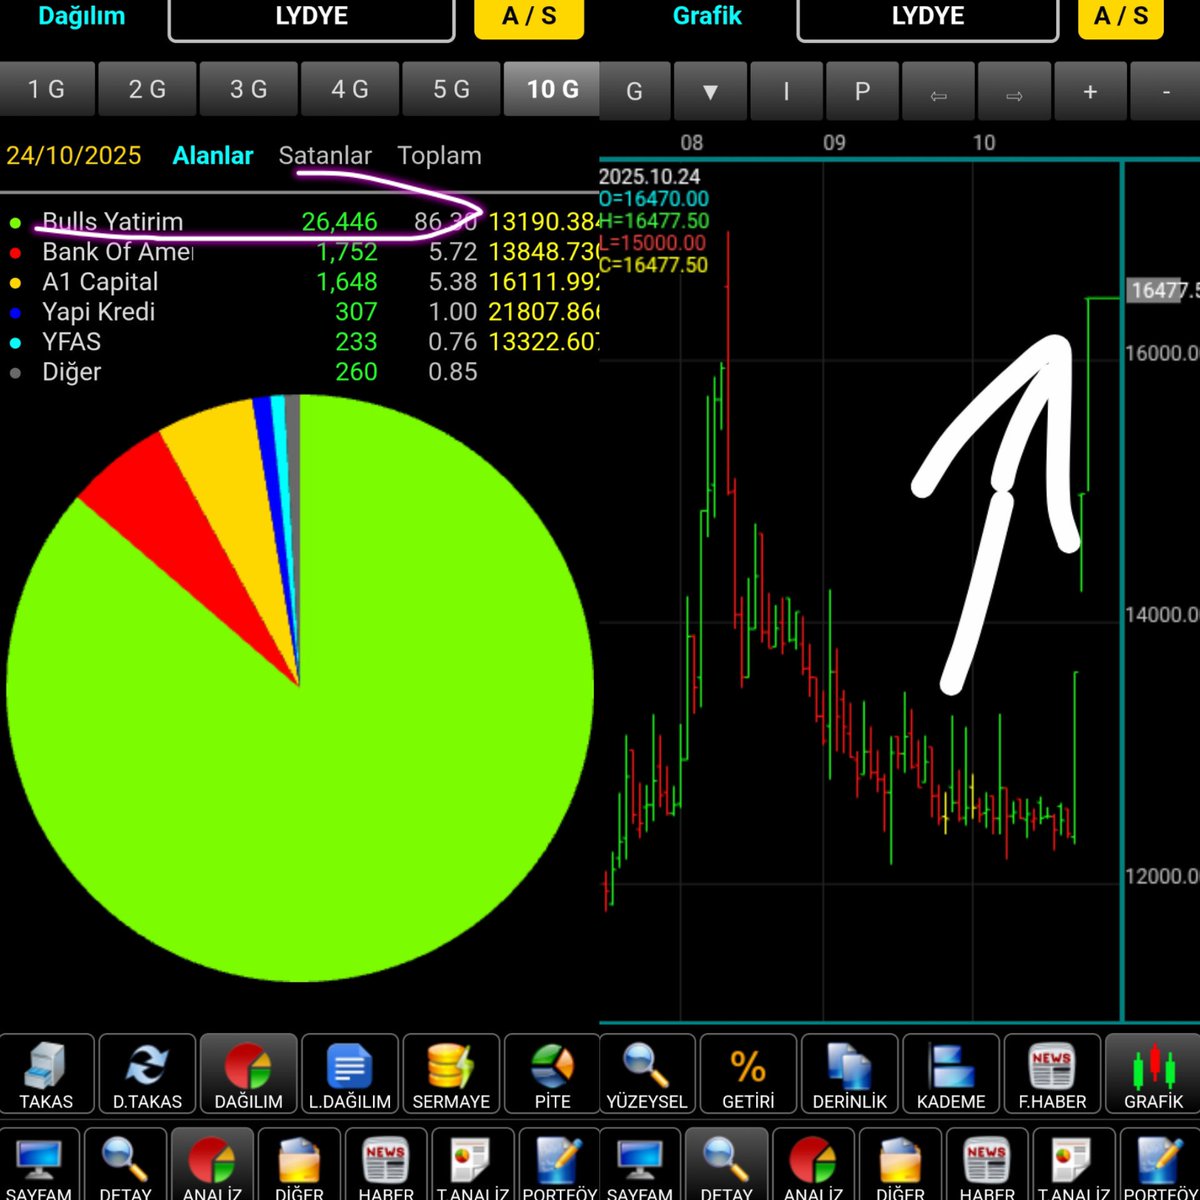The image size is (1200, 1200).
Task: Open HABER in the Dağılım panel
Action: 386,1165
